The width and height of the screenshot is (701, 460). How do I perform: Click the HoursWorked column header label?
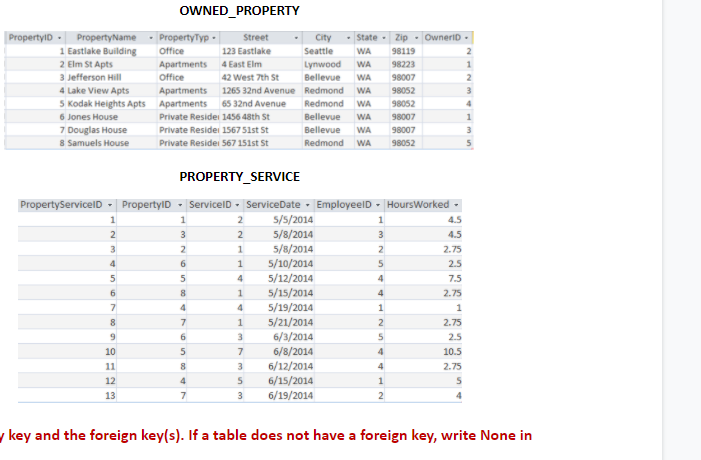coord(418,205)
